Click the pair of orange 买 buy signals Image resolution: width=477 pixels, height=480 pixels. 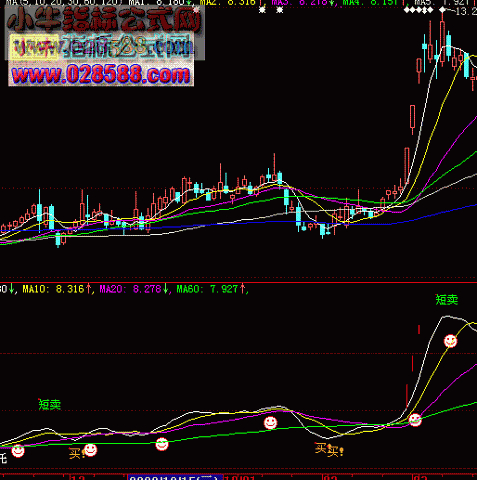coord(329,450)
